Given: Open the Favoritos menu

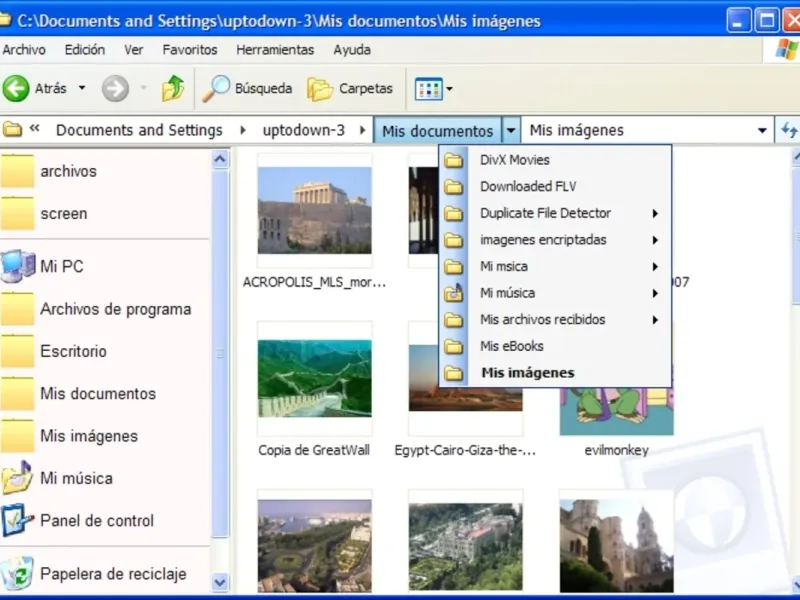Looking at the screenshot, I should [x=190, y=49].
